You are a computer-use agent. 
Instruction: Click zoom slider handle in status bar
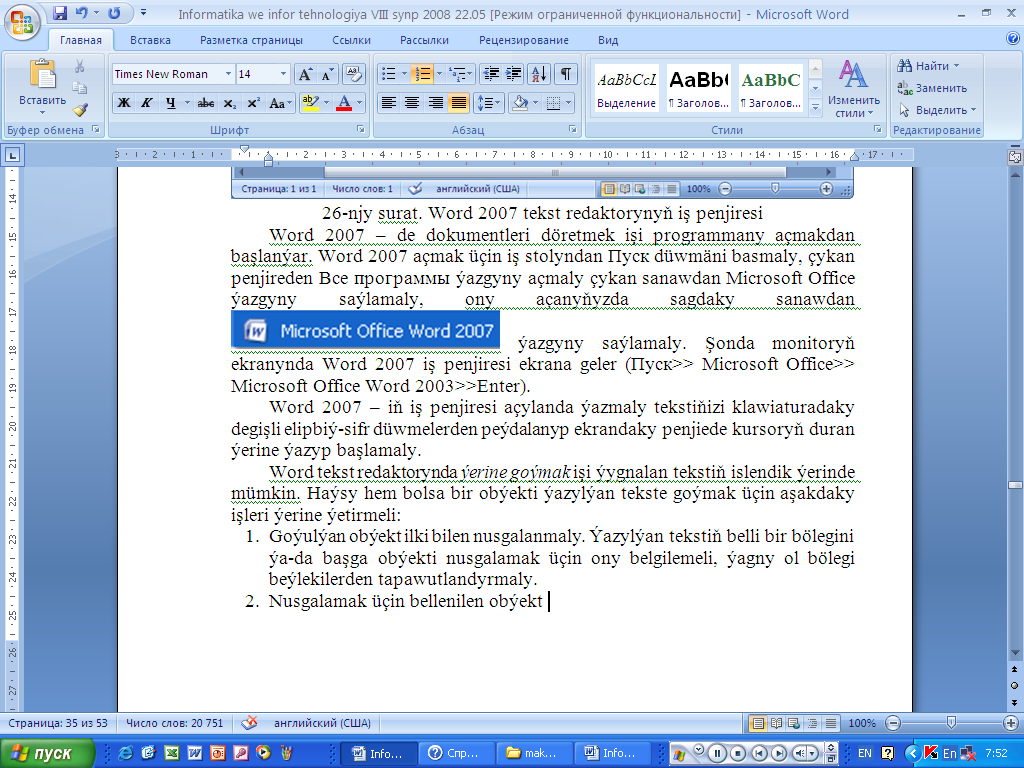pos(951,723)
